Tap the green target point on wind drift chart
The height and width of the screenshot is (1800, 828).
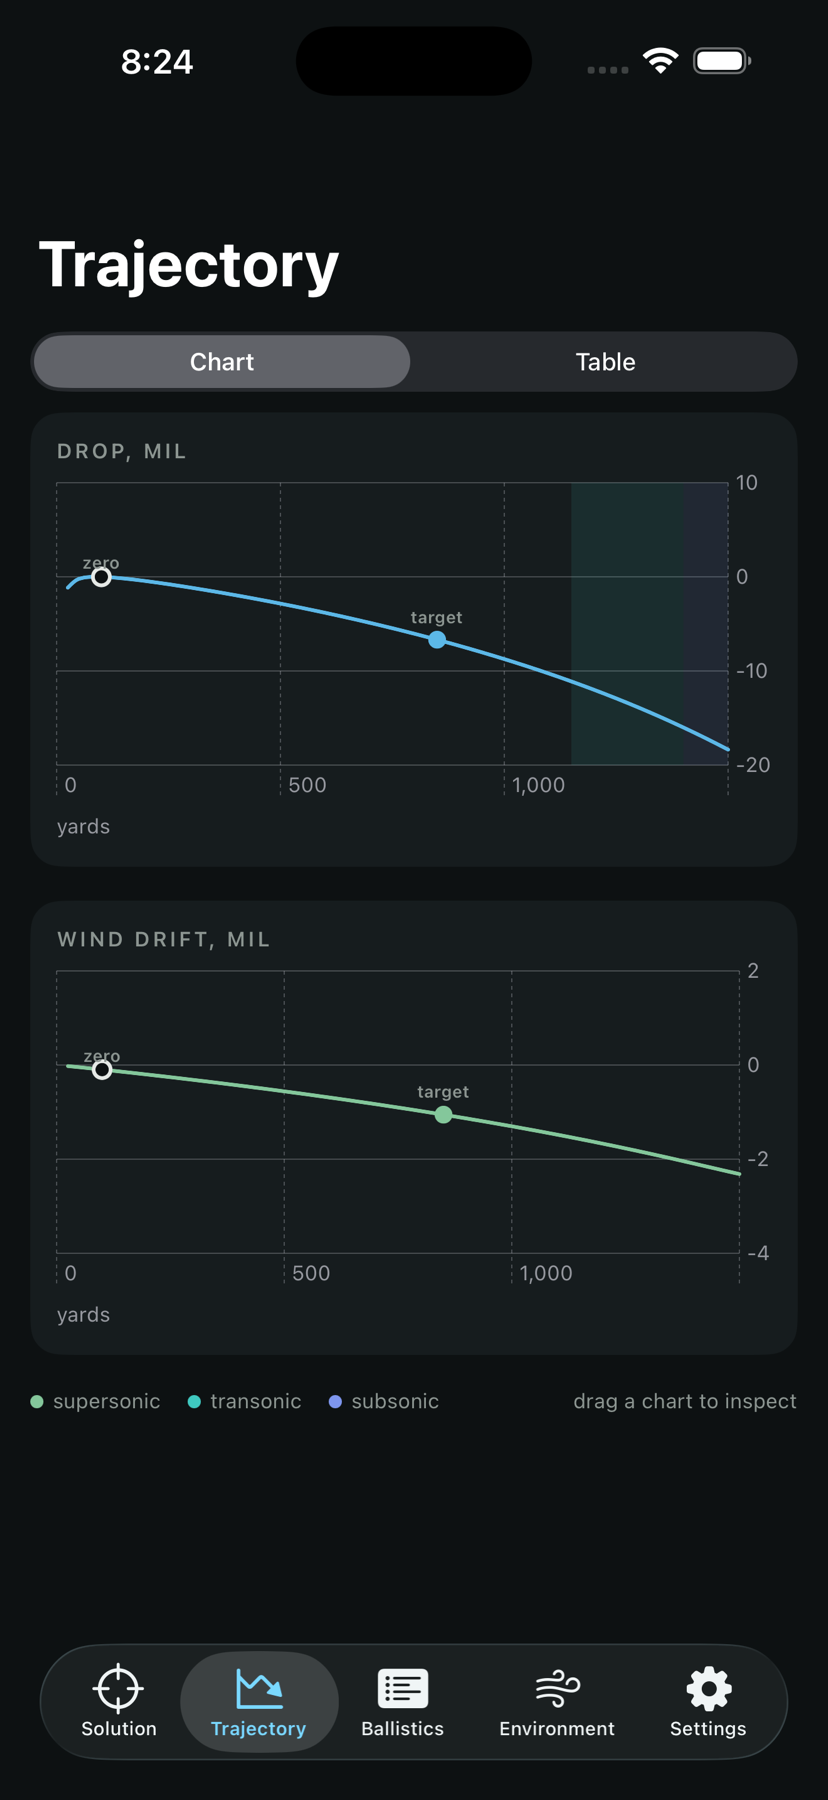point(443,1114)
